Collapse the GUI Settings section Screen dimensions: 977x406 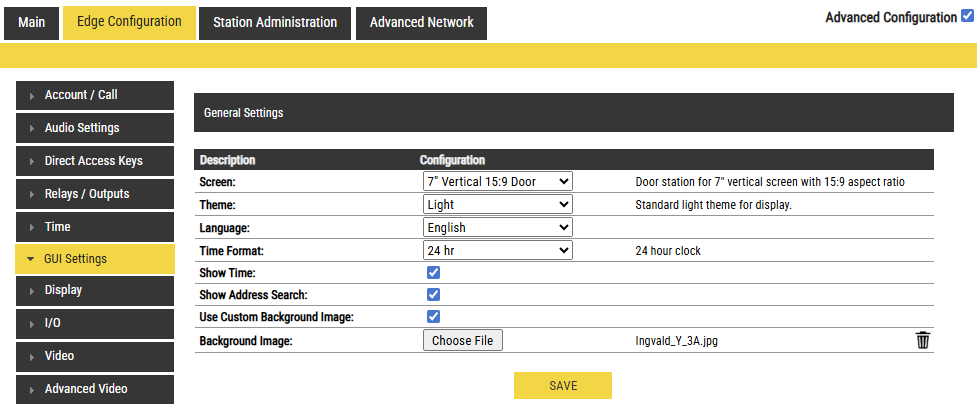click(95, 259)
